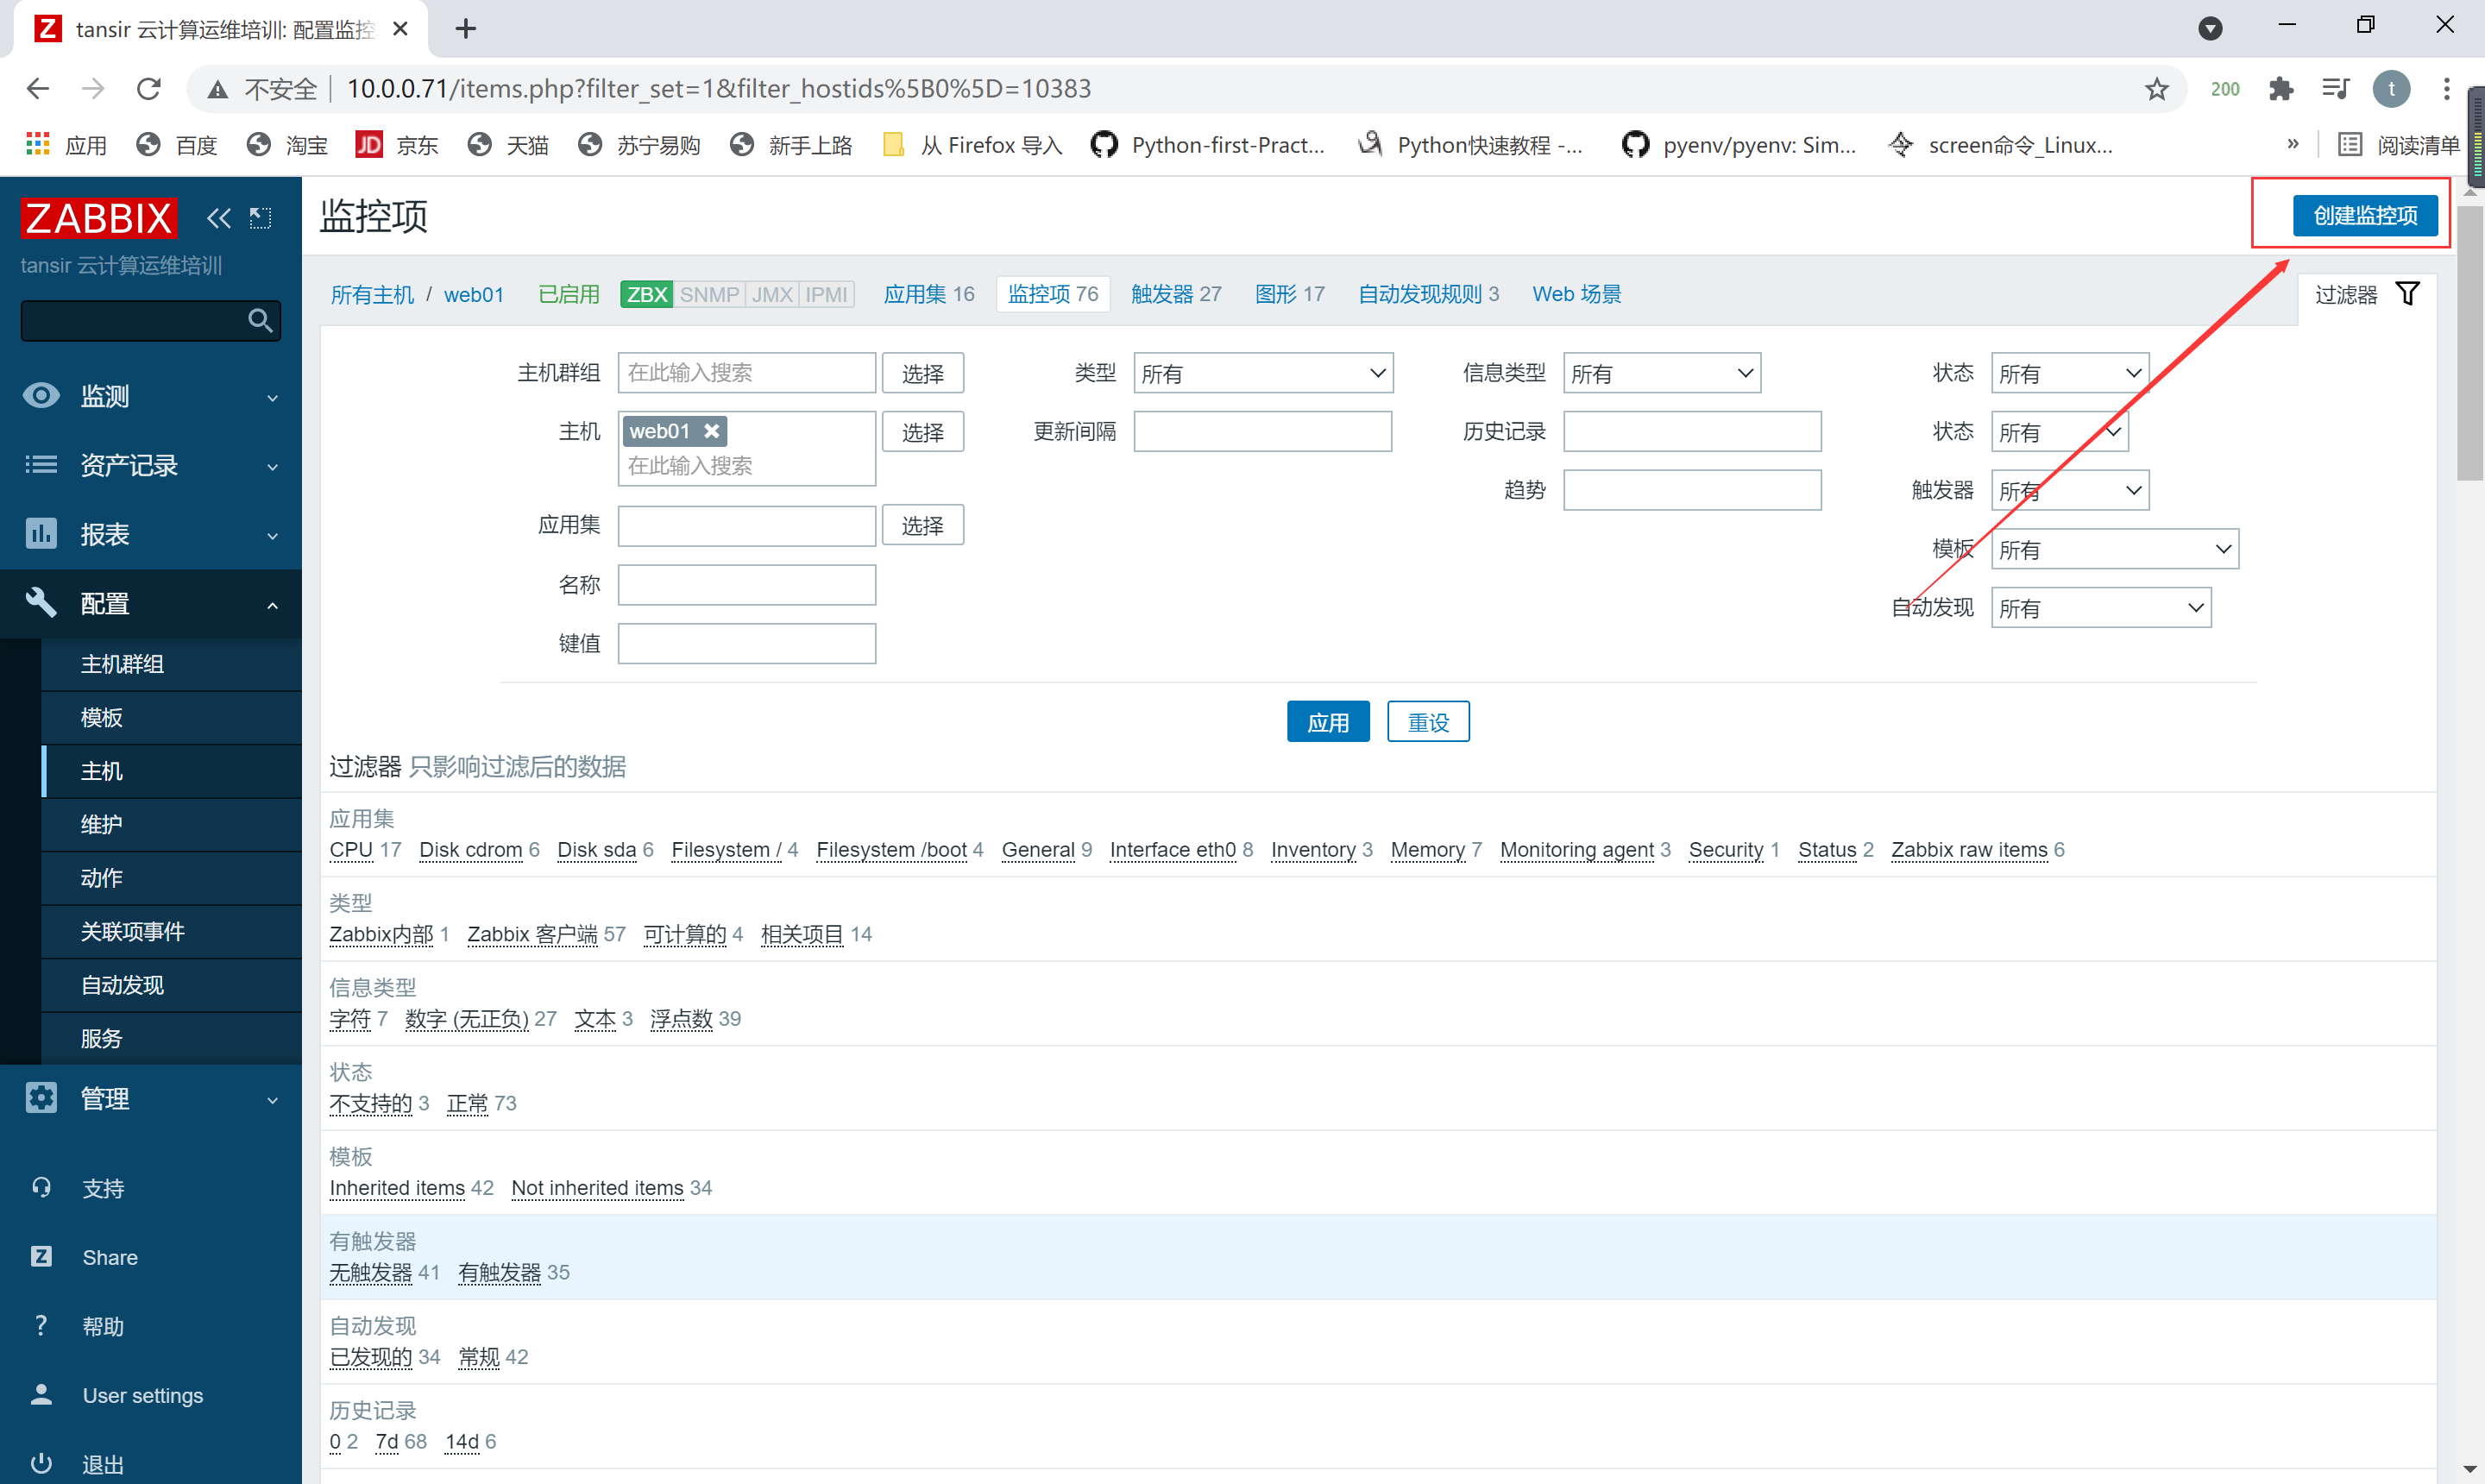Open the Web 场景 tab
This screenshot has width=2485, height=1484.
pyautogui.click(x=1577, y=294)
